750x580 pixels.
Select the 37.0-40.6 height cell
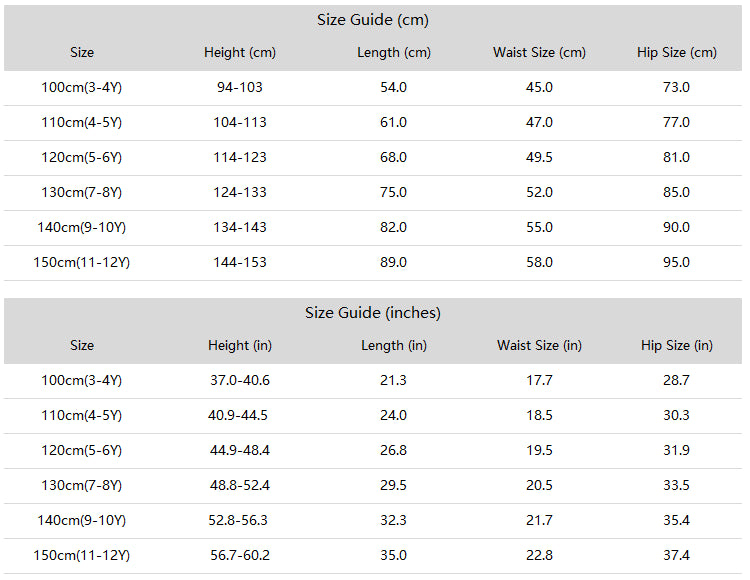(x=240, y=381)
